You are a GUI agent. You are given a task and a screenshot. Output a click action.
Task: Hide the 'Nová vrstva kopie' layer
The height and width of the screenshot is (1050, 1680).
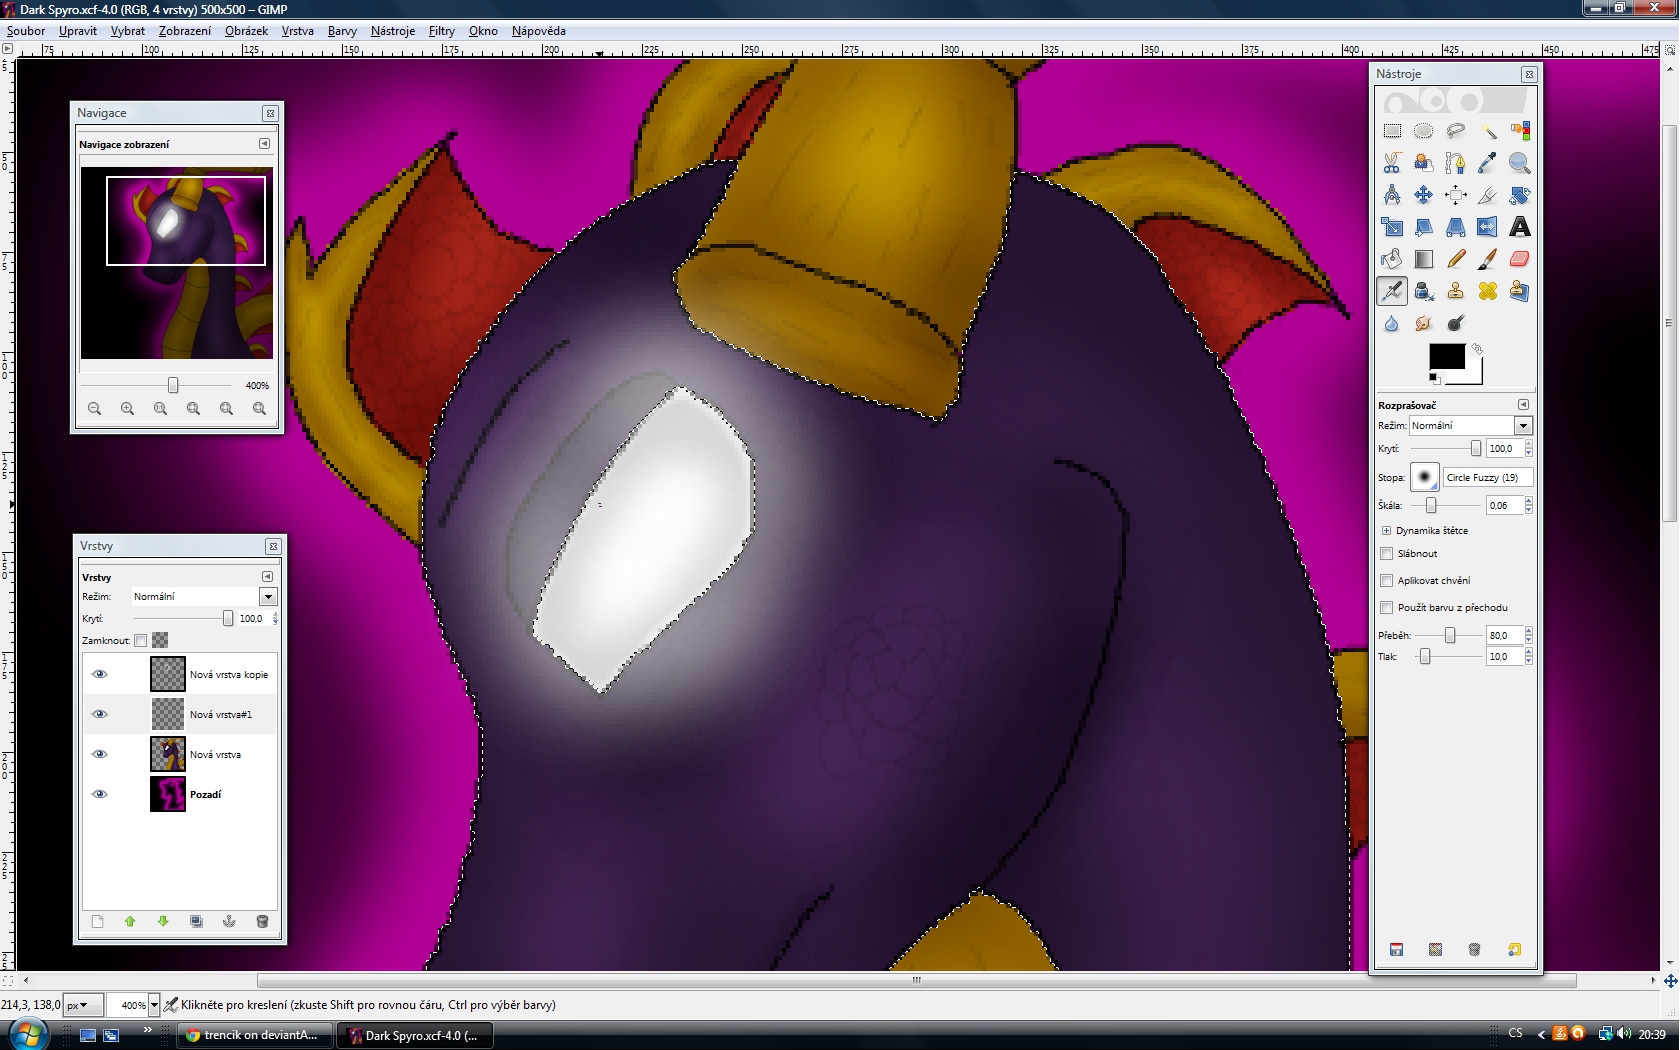[99, 674]
